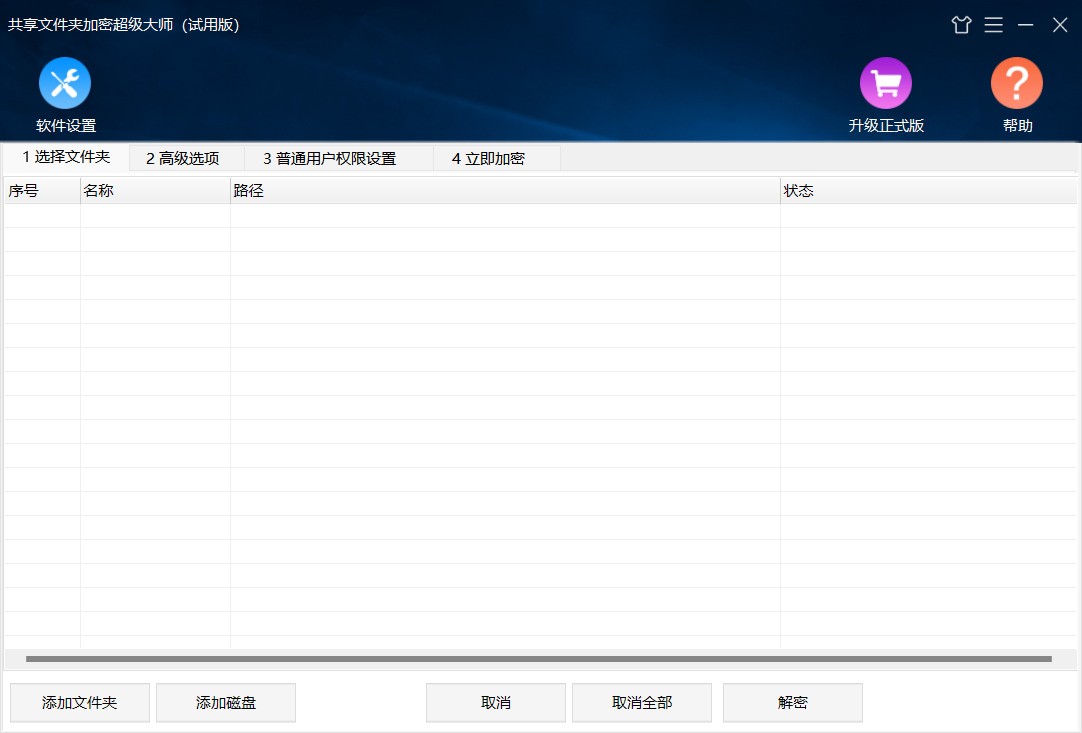Screen dimensions: 1082x733
Task: Open the 3 普通用户权限设置 tab
Action: (x=330, y=158)
